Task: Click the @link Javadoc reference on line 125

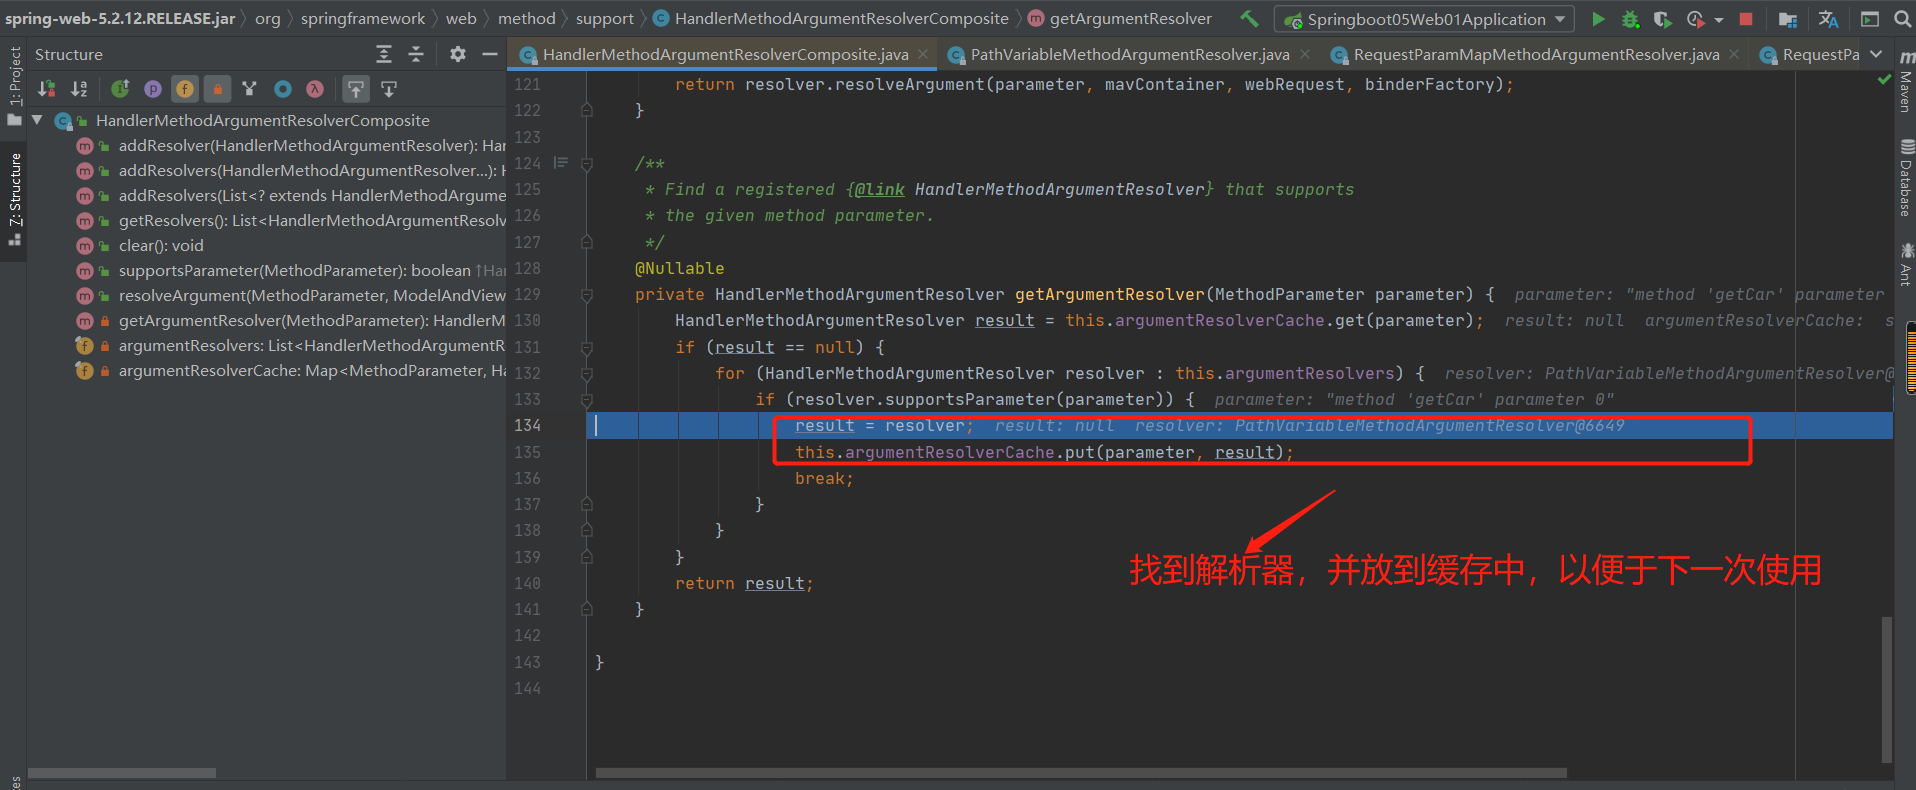Action: point(879,189)
